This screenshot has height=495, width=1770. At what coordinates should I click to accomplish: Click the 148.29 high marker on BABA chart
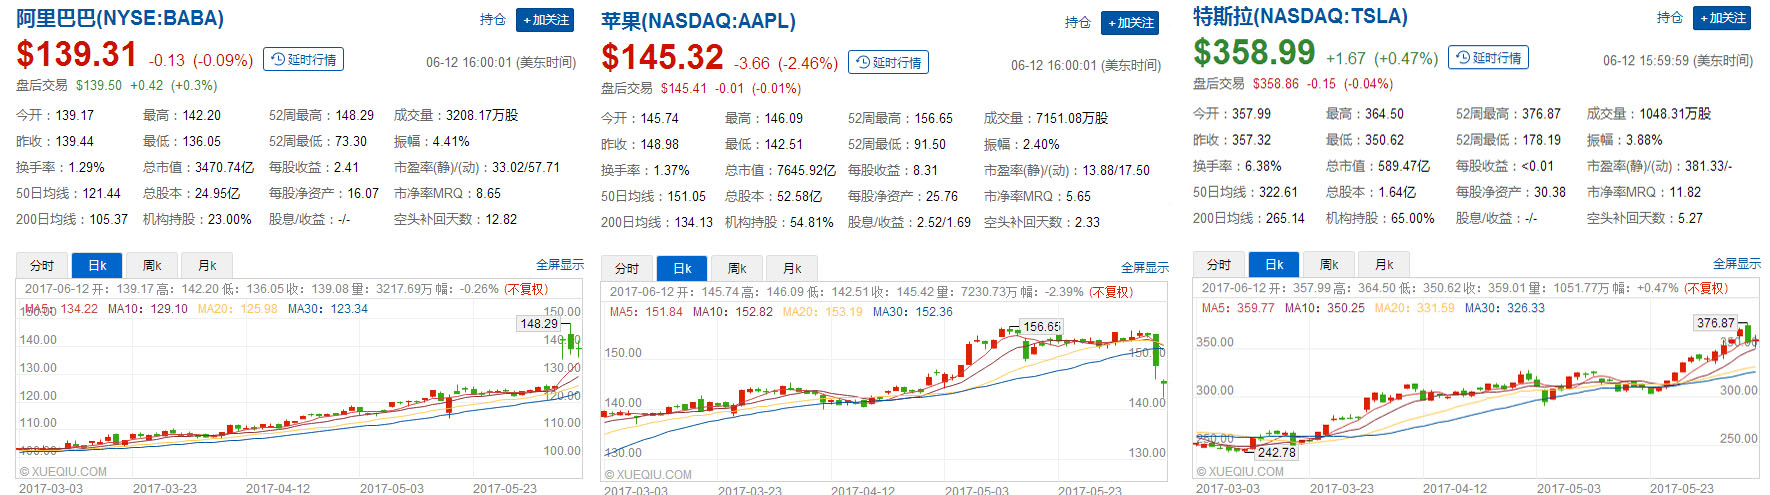tap(539, 323)
